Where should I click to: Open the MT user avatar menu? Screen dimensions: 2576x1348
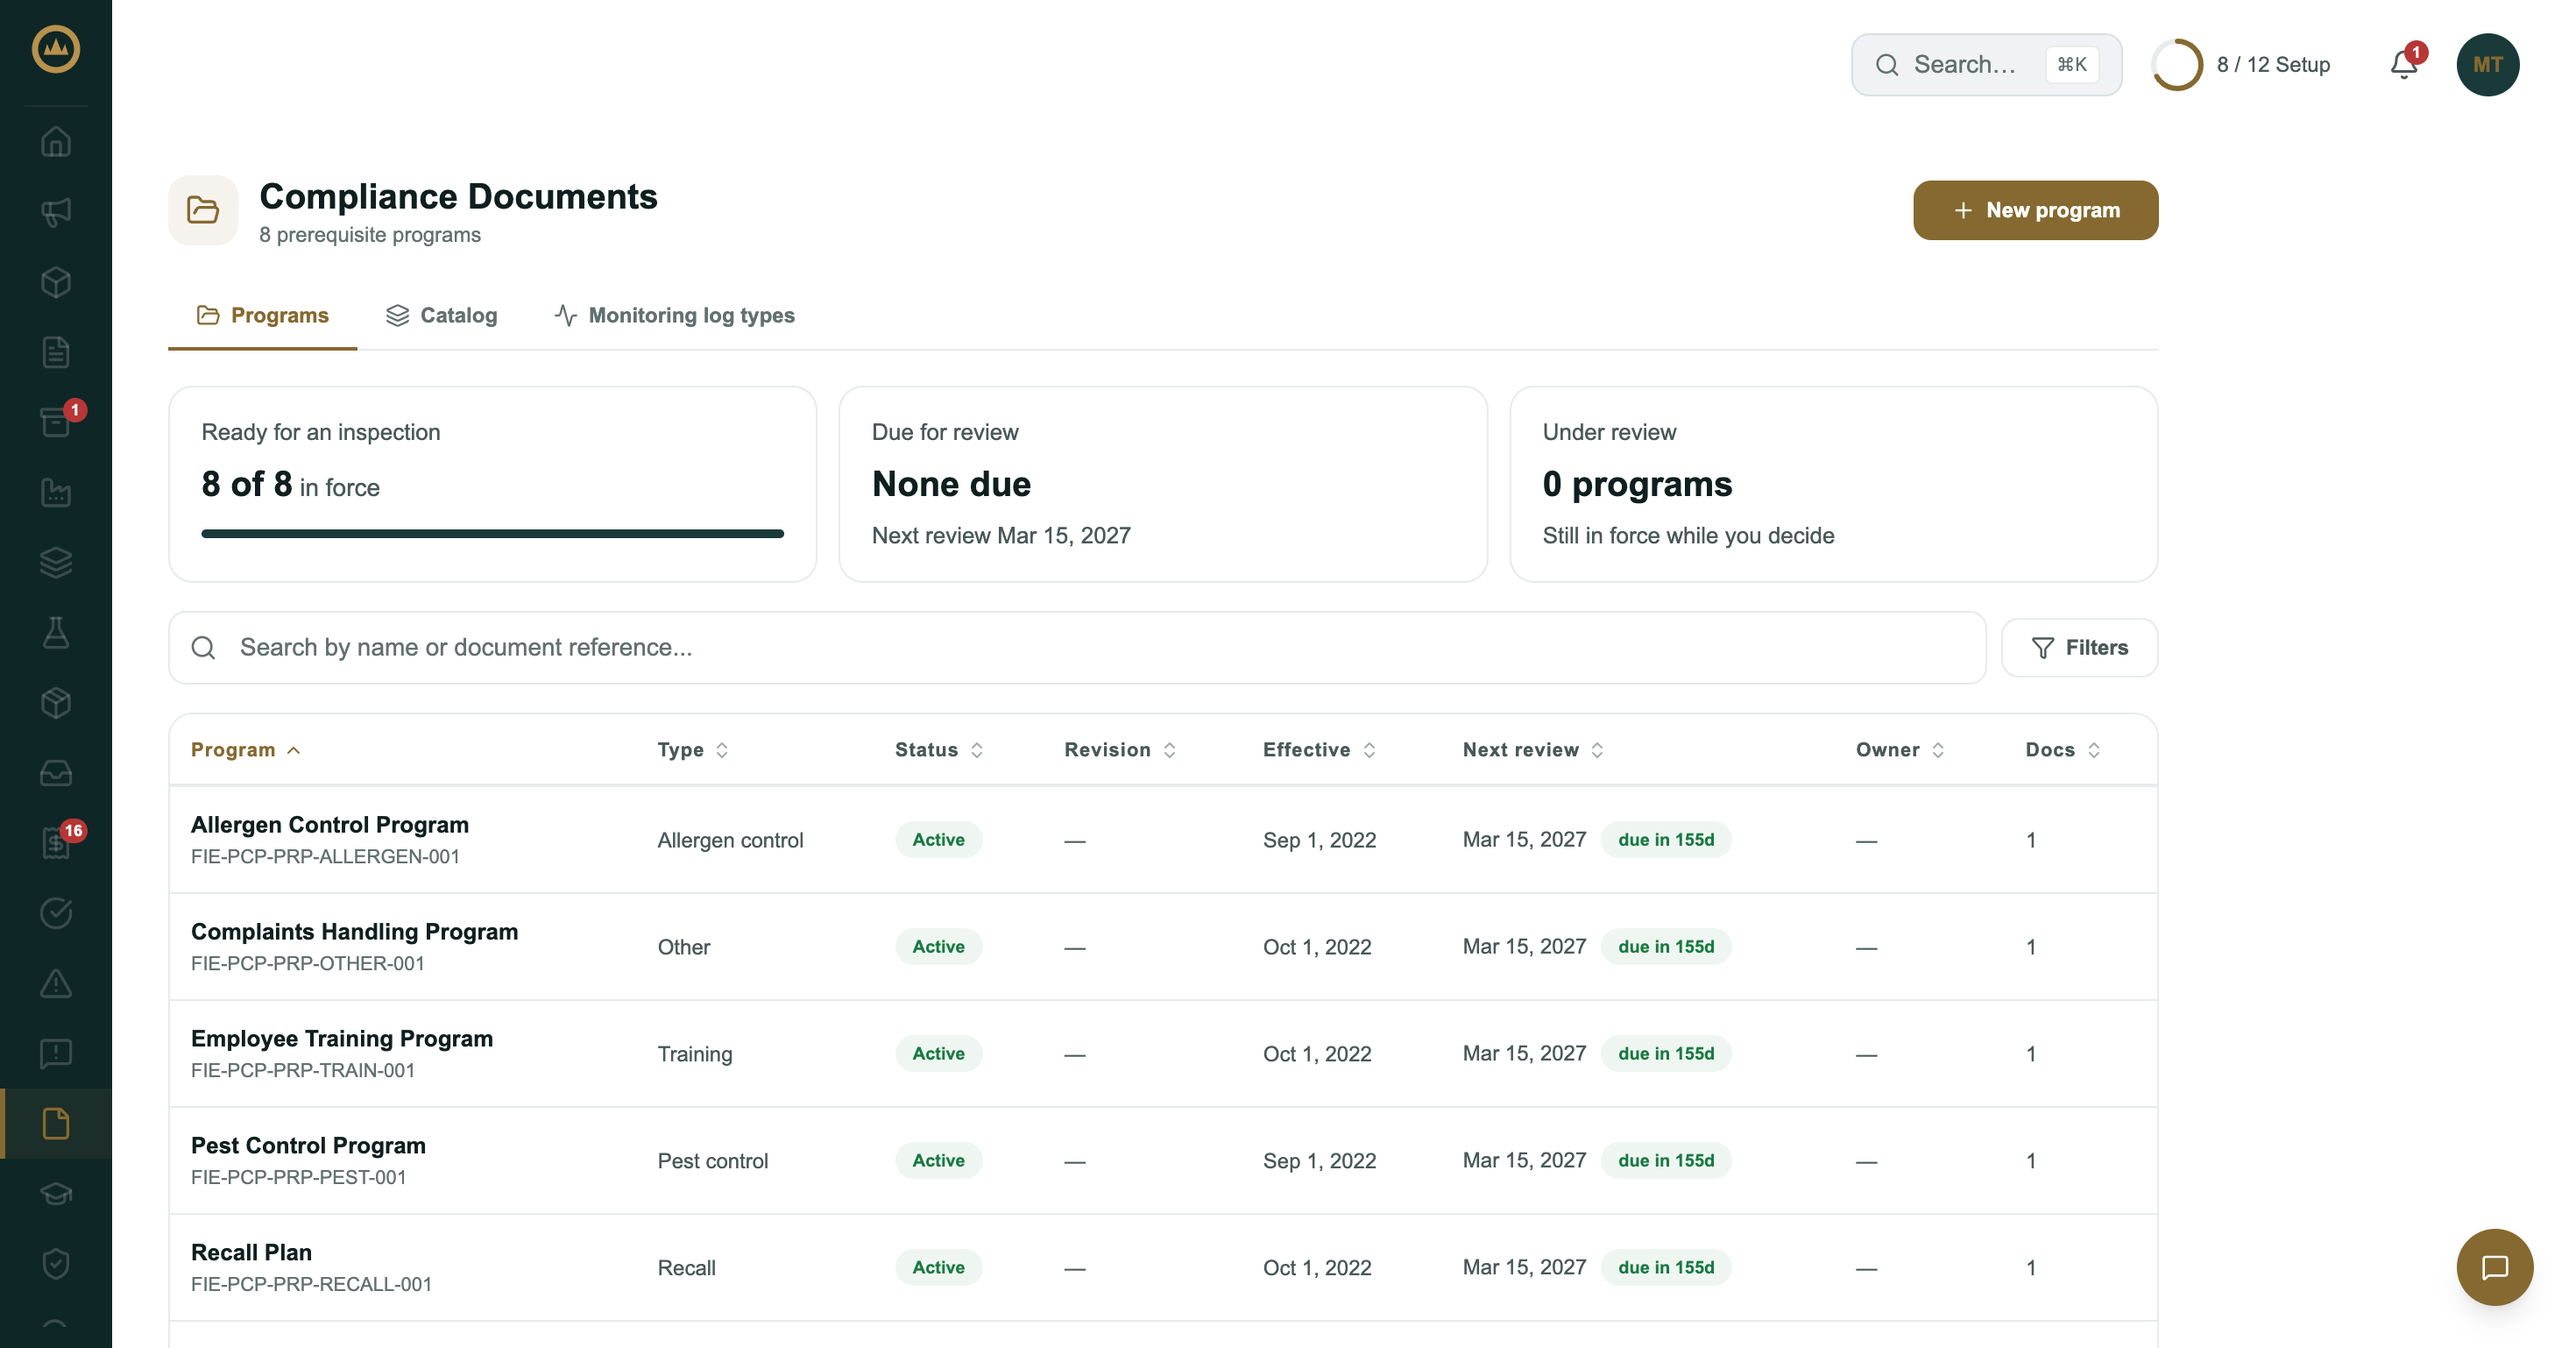point(2488,65)
